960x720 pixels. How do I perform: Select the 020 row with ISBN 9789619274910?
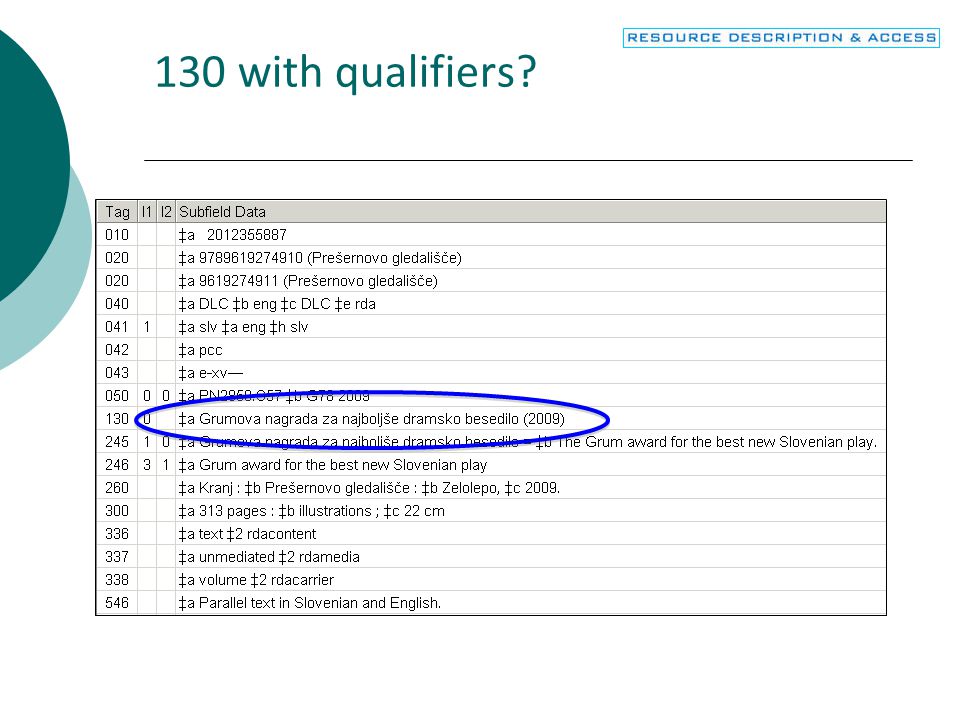pos(491,258)
